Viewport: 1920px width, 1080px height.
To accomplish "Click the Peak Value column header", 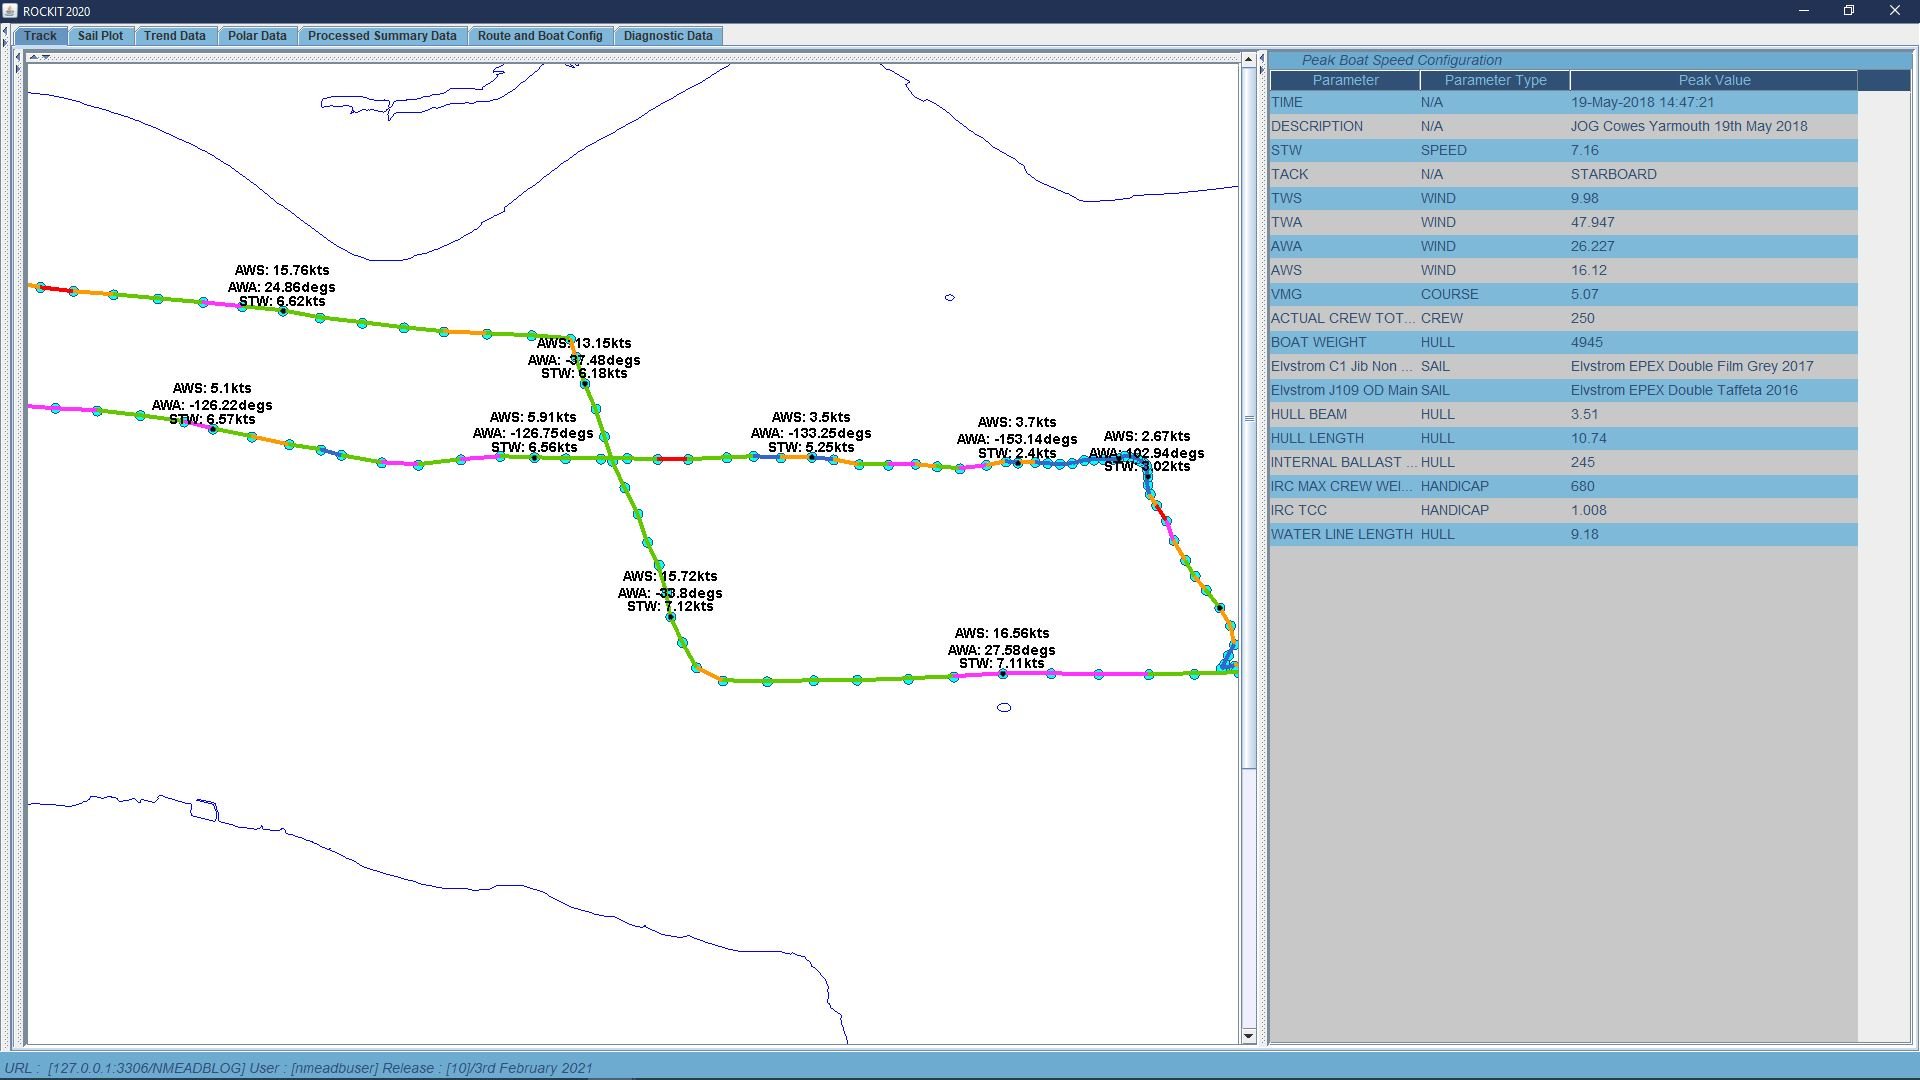I will 1714,80.
